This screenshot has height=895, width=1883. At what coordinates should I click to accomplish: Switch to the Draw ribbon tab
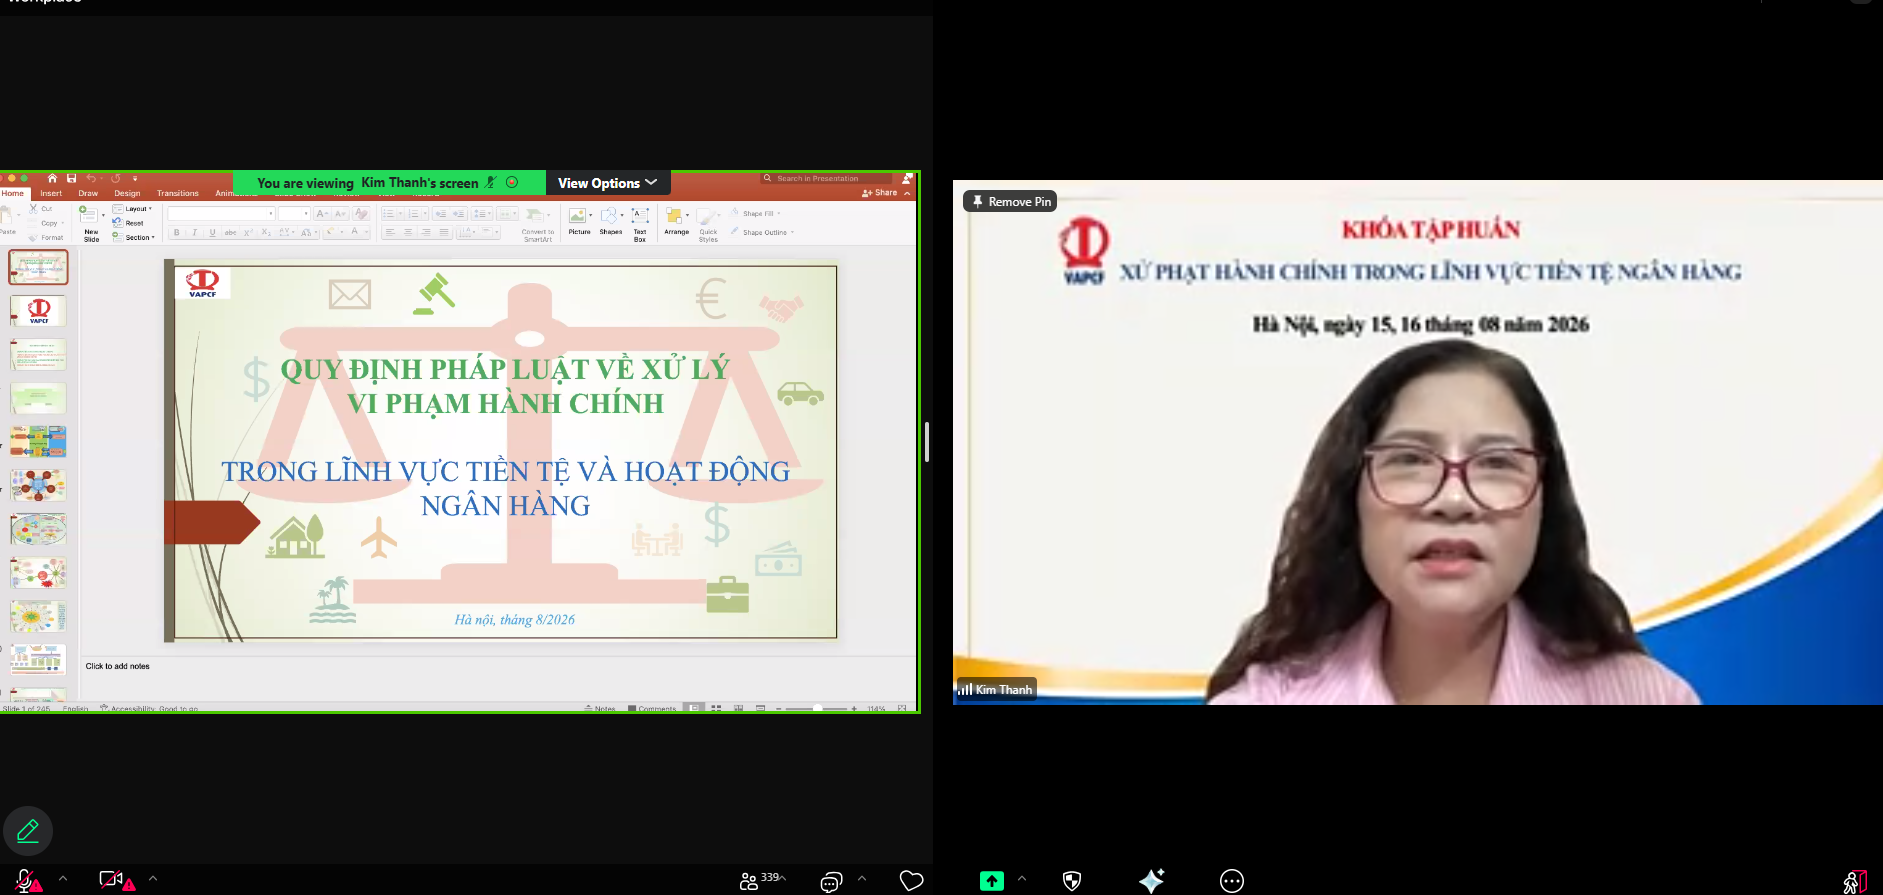[88, 193]
